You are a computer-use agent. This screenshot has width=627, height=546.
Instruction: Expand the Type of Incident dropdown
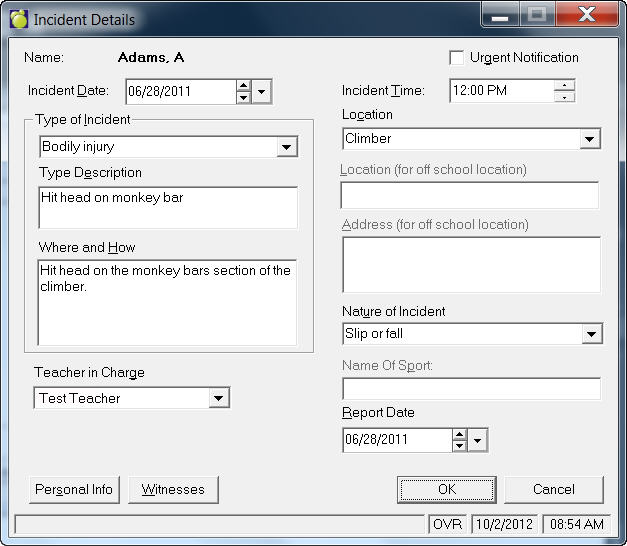pyautogui.click(x=287, y=147)
